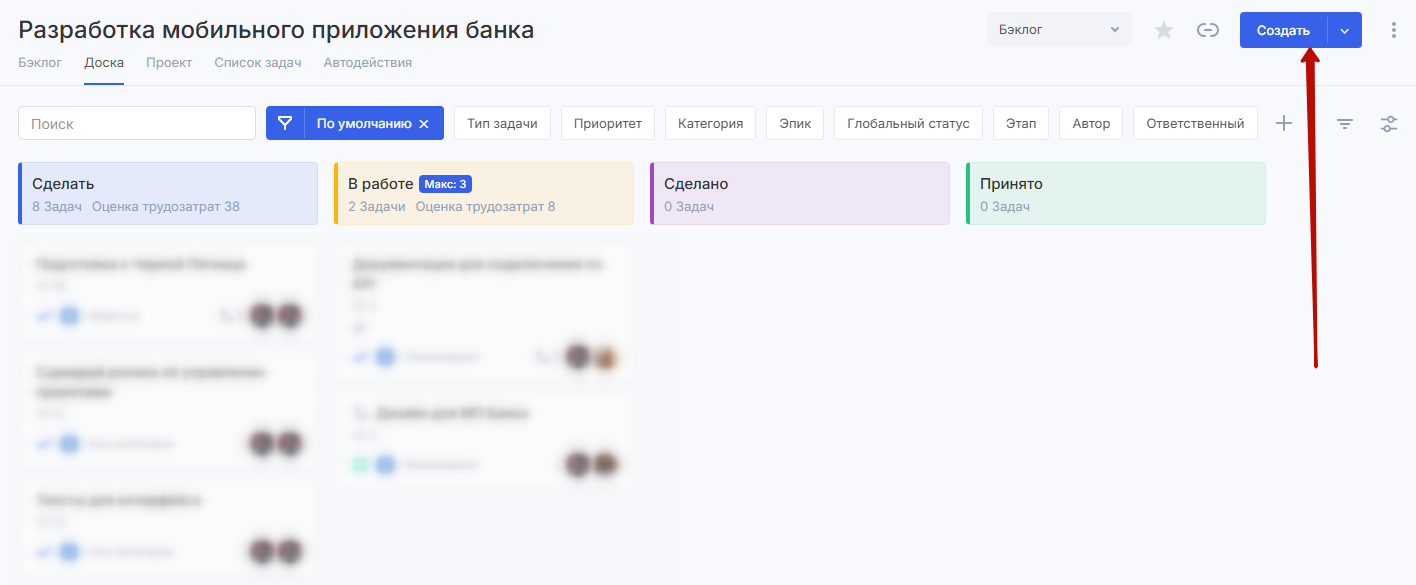Open the three-dot more options menu
This screenshot has width=1416, height=585.
pos(1394,30)
